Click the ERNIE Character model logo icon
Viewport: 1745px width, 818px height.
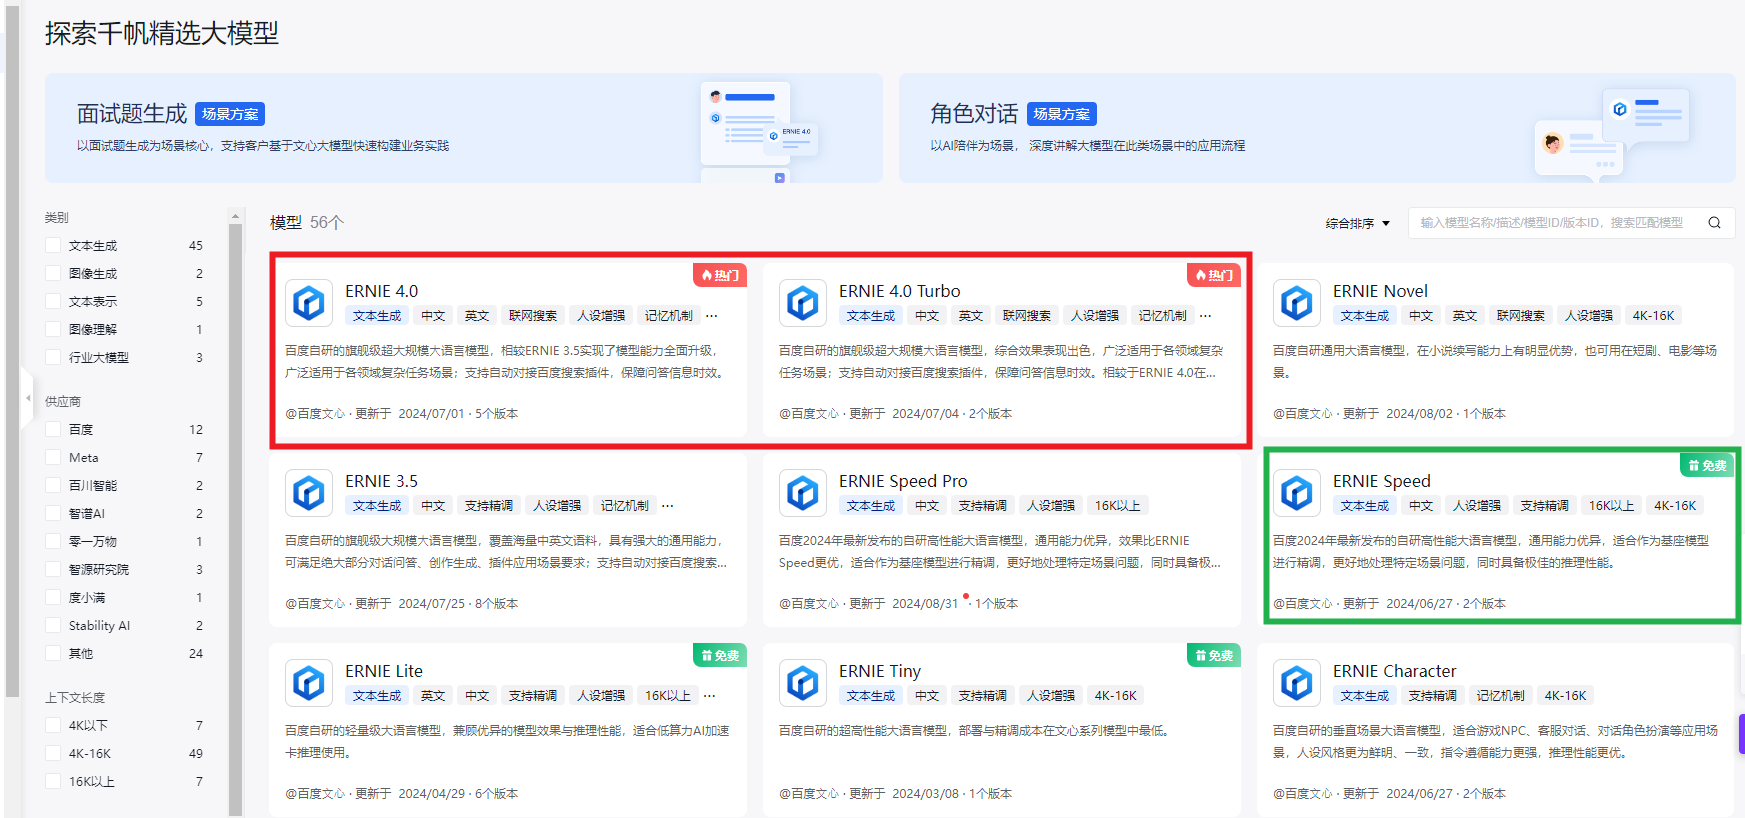[1296, 682]
